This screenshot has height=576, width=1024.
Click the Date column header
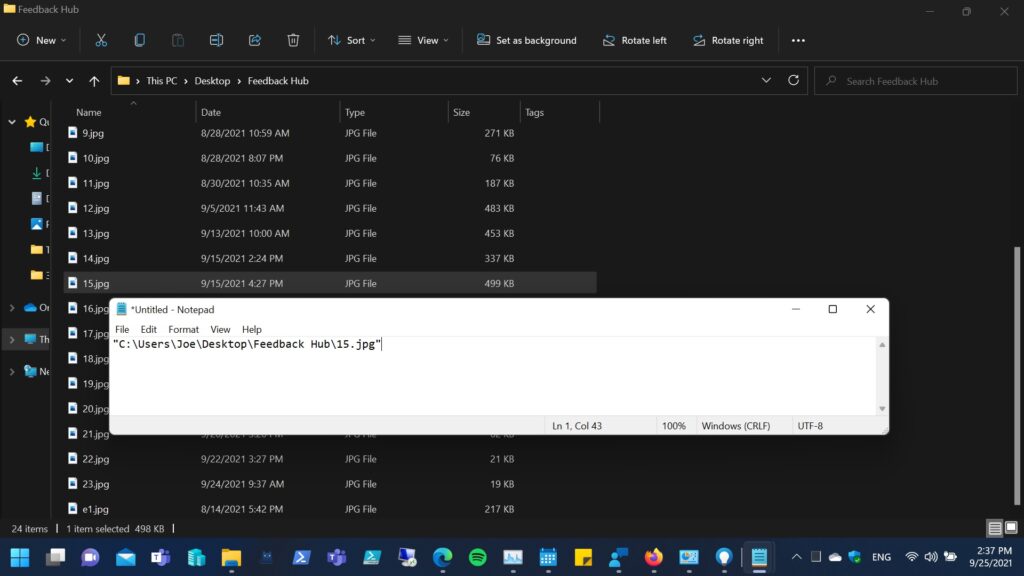[211, 112]
